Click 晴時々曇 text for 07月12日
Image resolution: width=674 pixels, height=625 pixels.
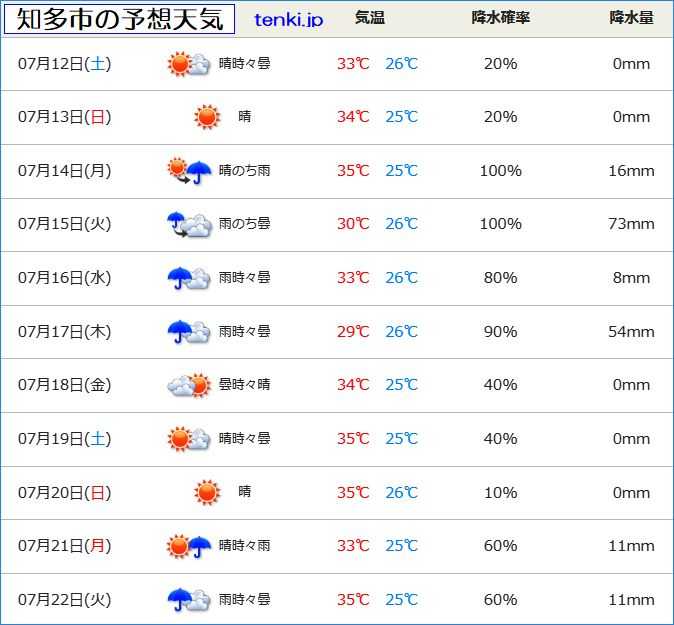pos(245,64)
